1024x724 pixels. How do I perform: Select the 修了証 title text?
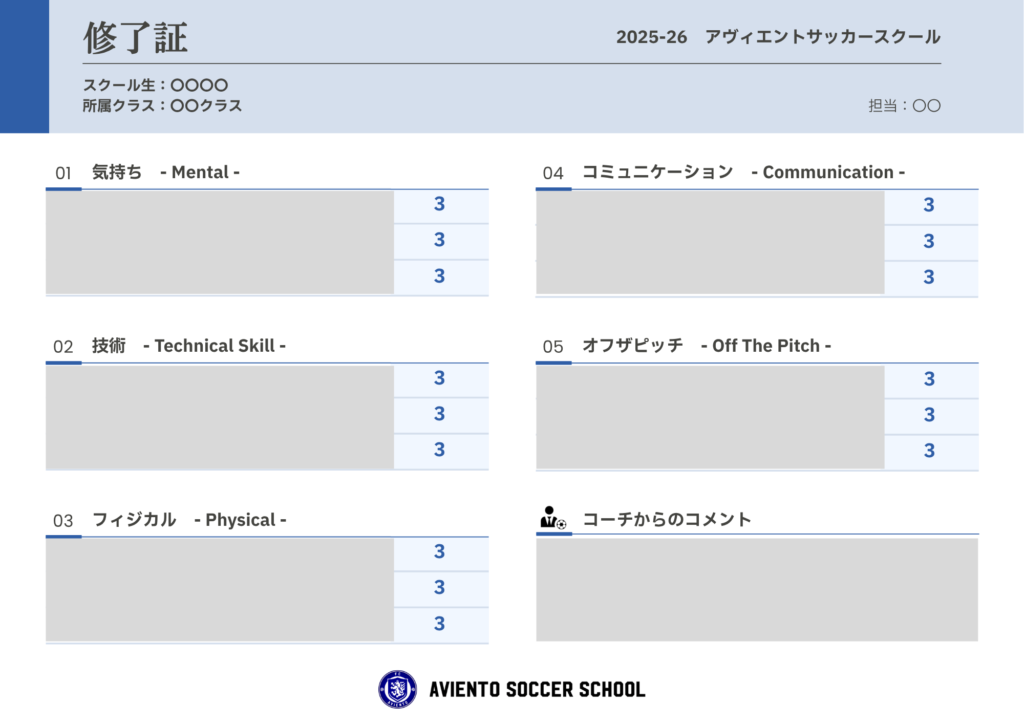tap(135, 38)
